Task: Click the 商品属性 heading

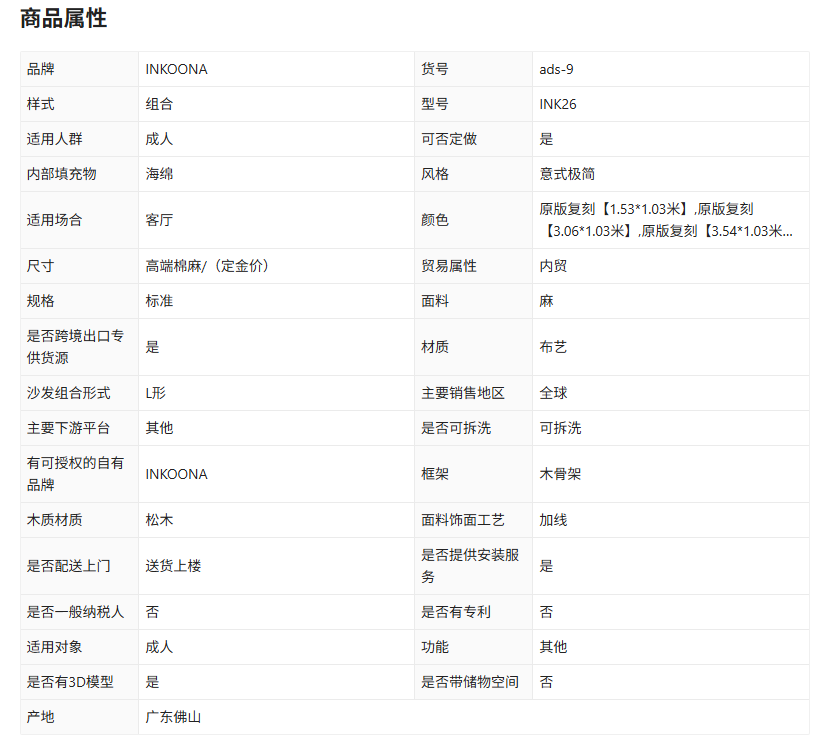Action: pyautogui.click(x=63, y=18)
